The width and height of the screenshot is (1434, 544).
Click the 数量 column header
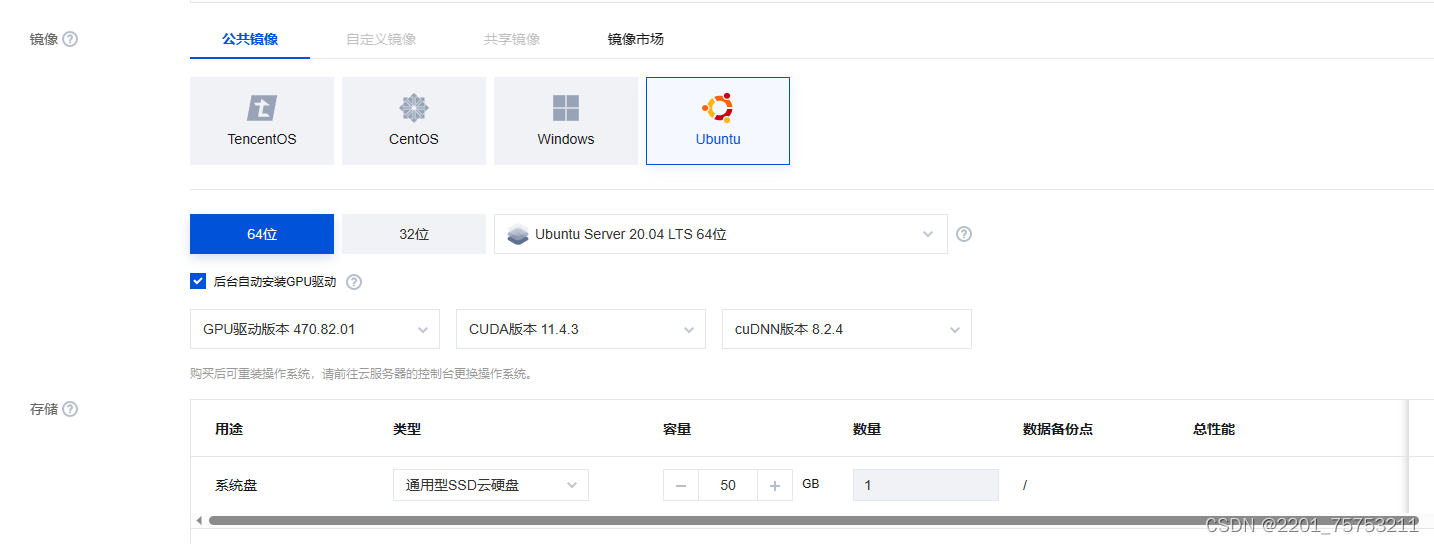[x=867, y=429]
